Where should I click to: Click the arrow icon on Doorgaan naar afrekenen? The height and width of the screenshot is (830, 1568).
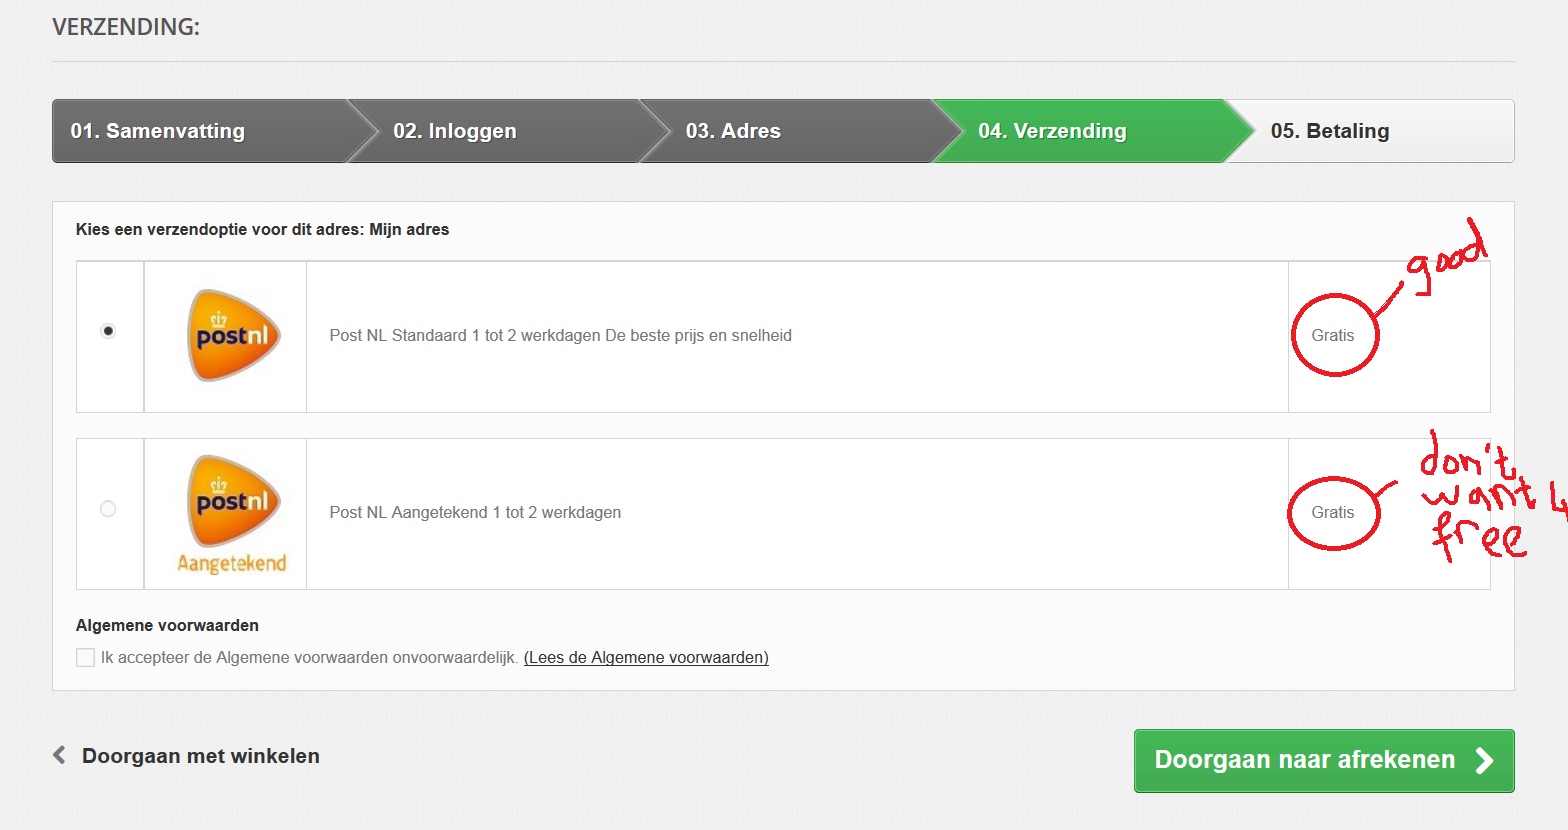pyautogui.click(x=1485, y=761)
